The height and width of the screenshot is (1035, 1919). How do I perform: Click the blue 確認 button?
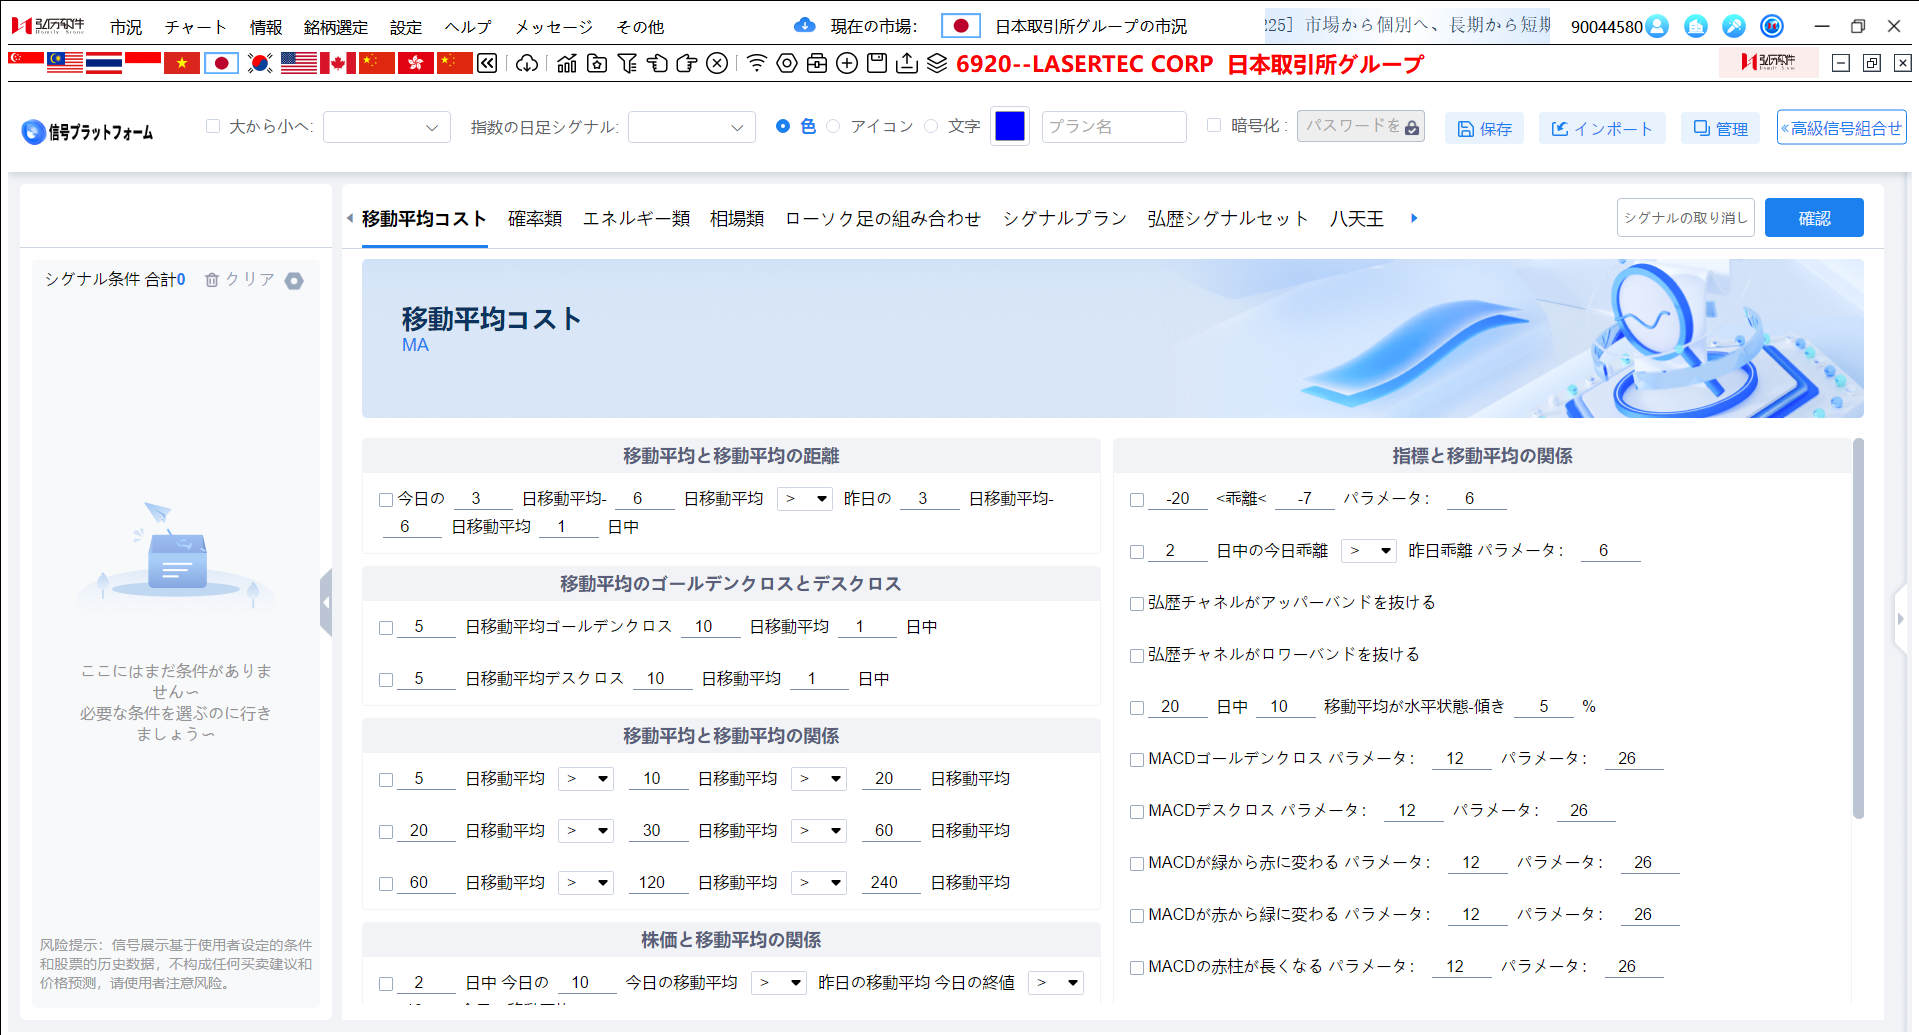(x=1814, y=218)
